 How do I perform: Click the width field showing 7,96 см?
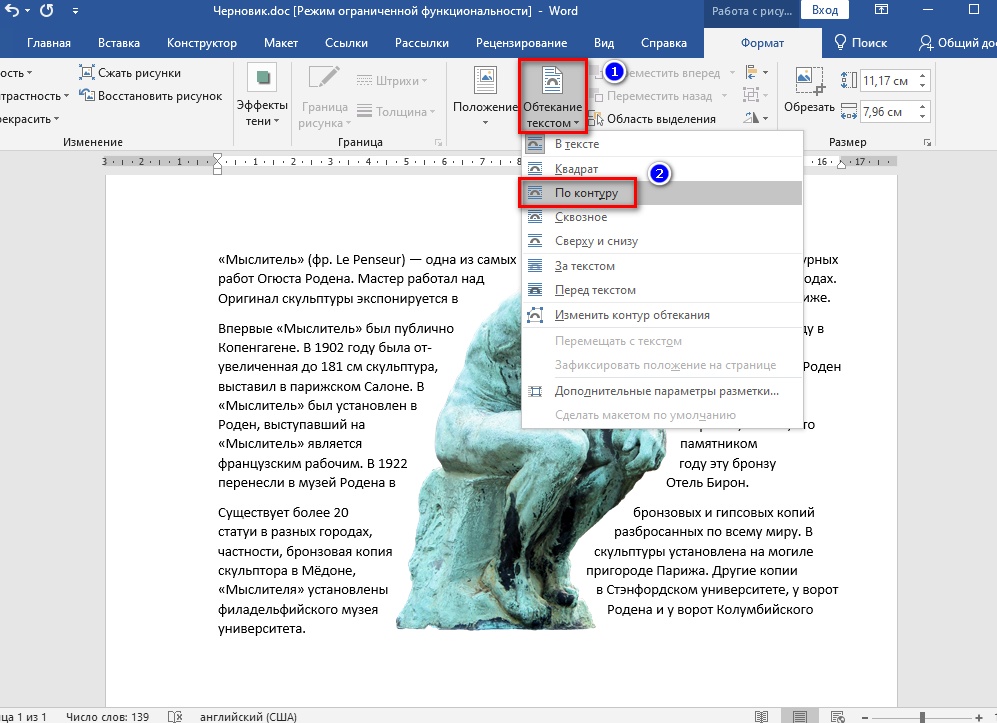[x=887, y=112]
